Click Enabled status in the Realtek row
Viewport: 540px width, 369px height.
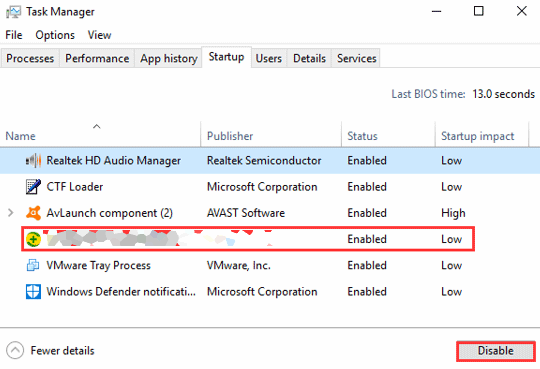click(367, 161)
